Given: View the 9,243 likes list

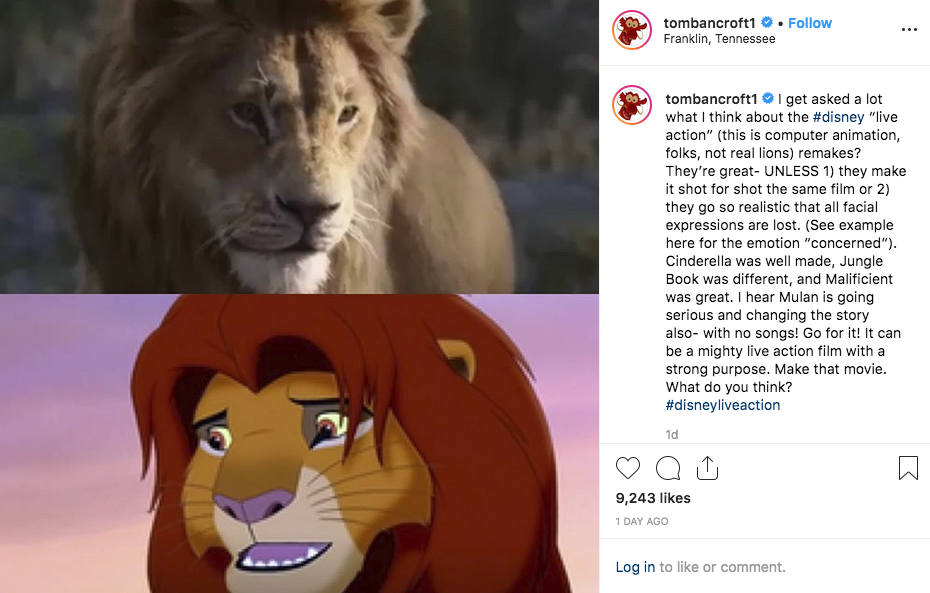Looking at the screenshot, I should (x=653, y=498).
